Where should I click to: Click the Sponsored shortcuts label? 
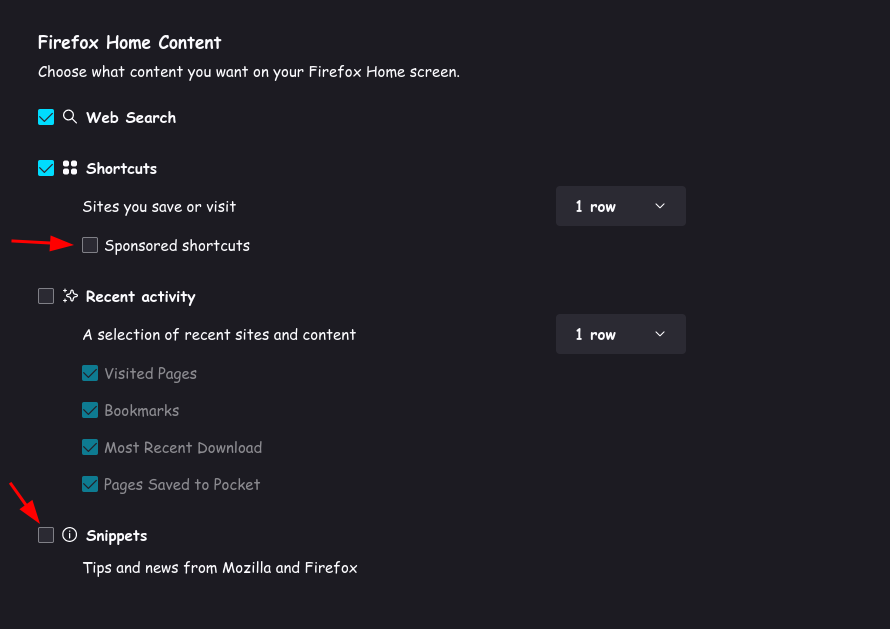coord(177,246)
